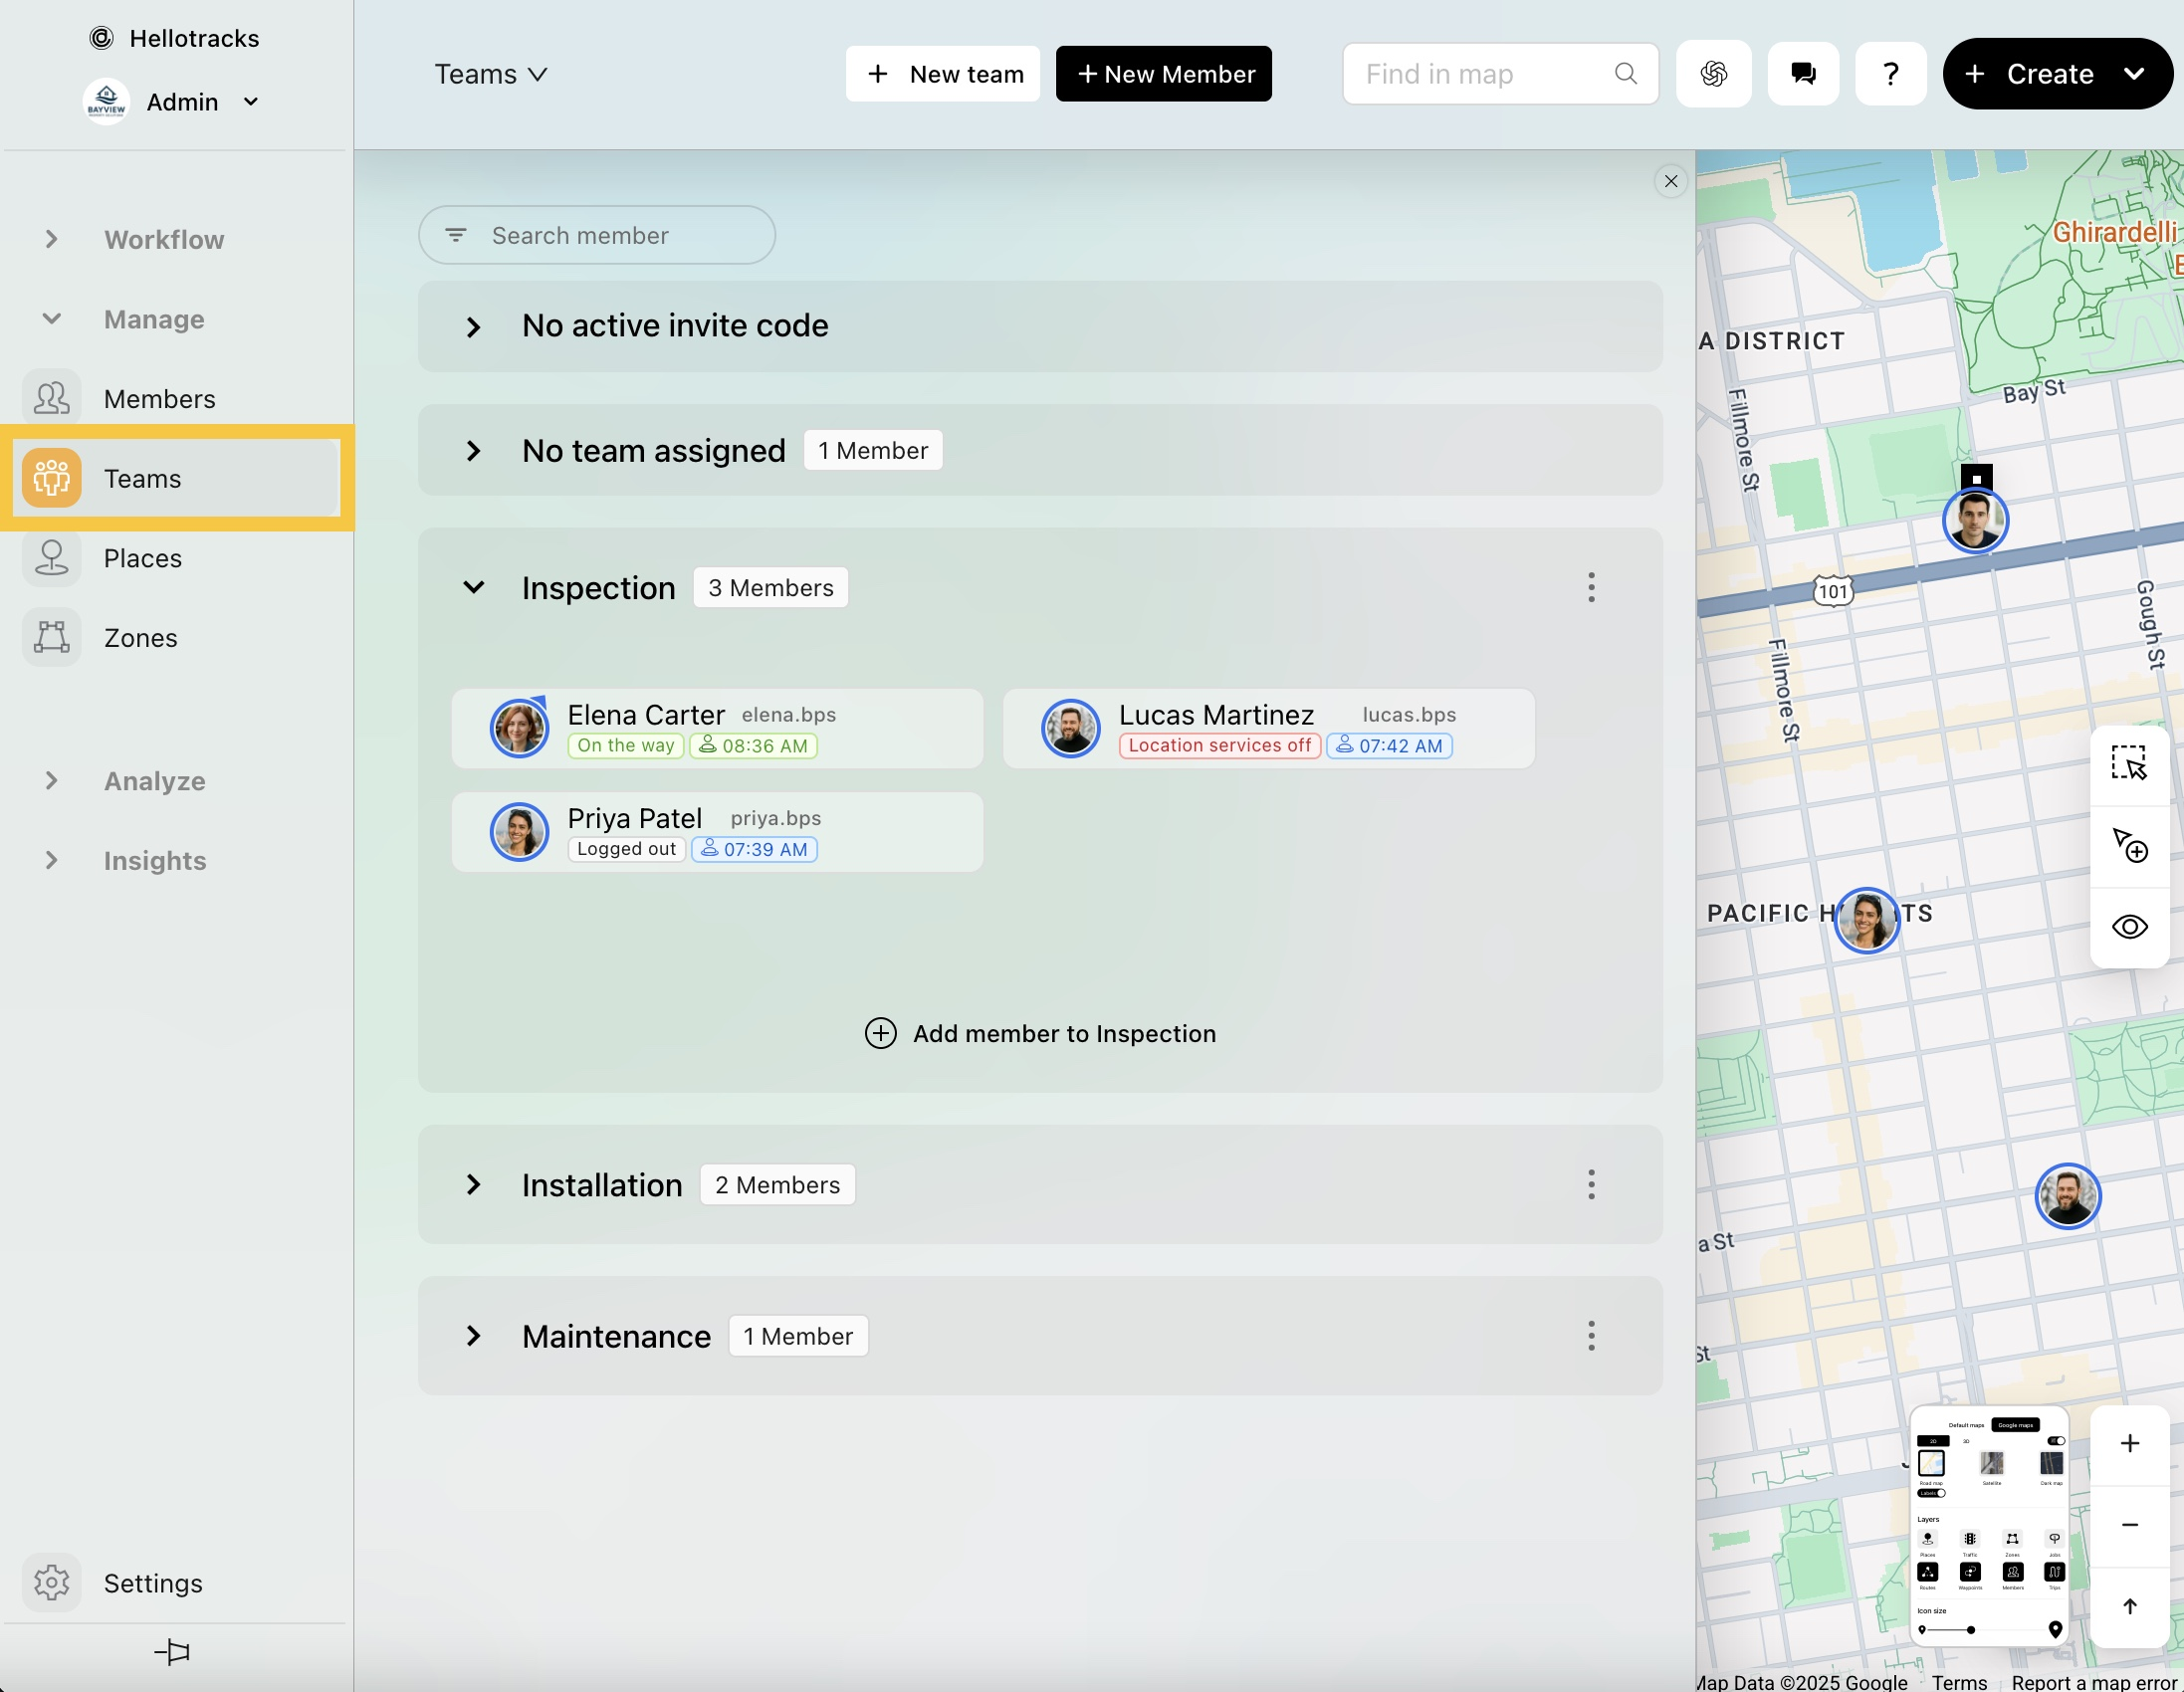Open the chat messages icon
Image resolution: width=2184 pixels, height=1692 pixels.
tap(1802, 74)
